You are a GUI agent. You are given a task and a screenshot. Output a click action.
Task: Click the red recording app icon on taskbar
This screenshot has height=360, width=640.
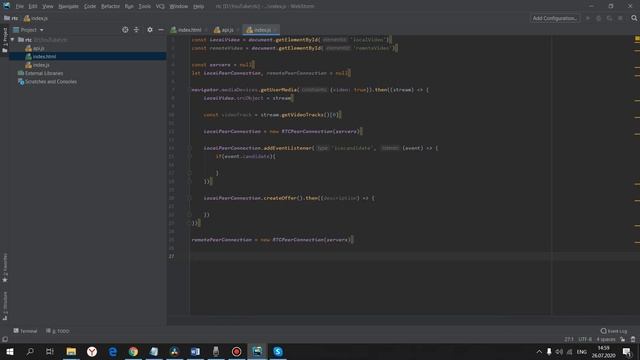236,351
